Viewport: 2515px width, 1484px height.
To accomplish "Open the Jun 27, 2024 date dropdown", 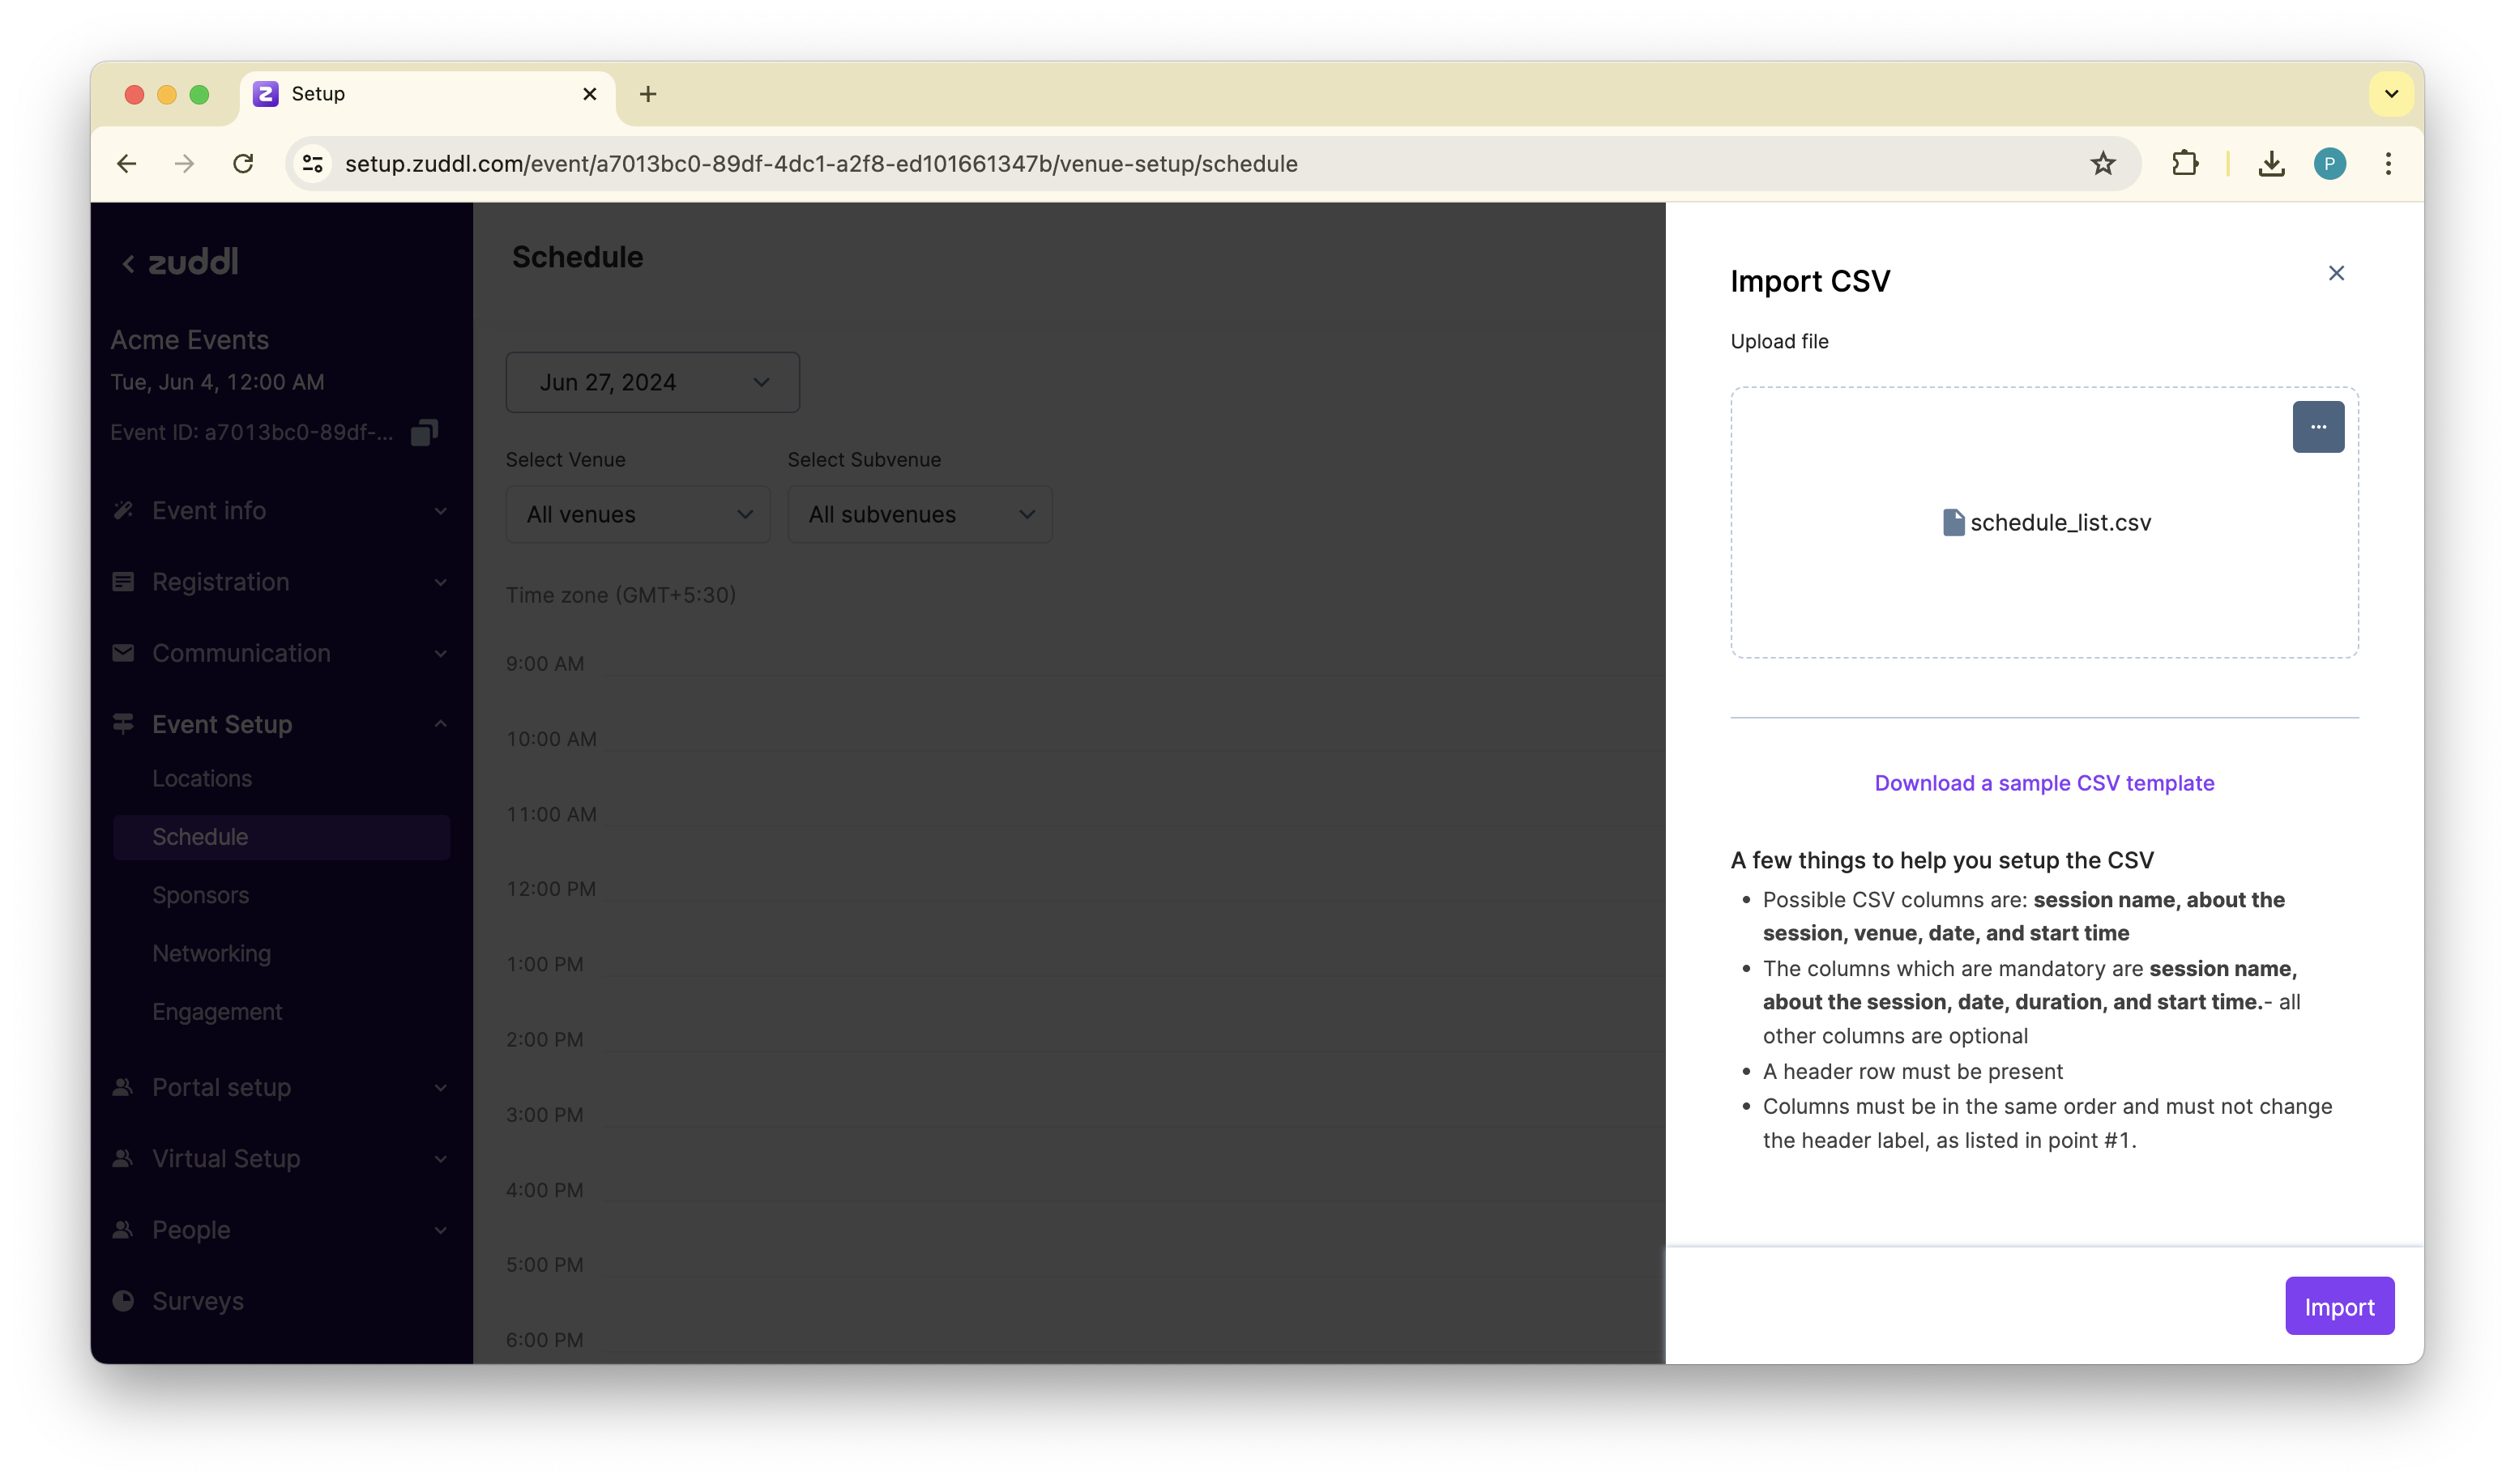I will [x=652, y=382].
